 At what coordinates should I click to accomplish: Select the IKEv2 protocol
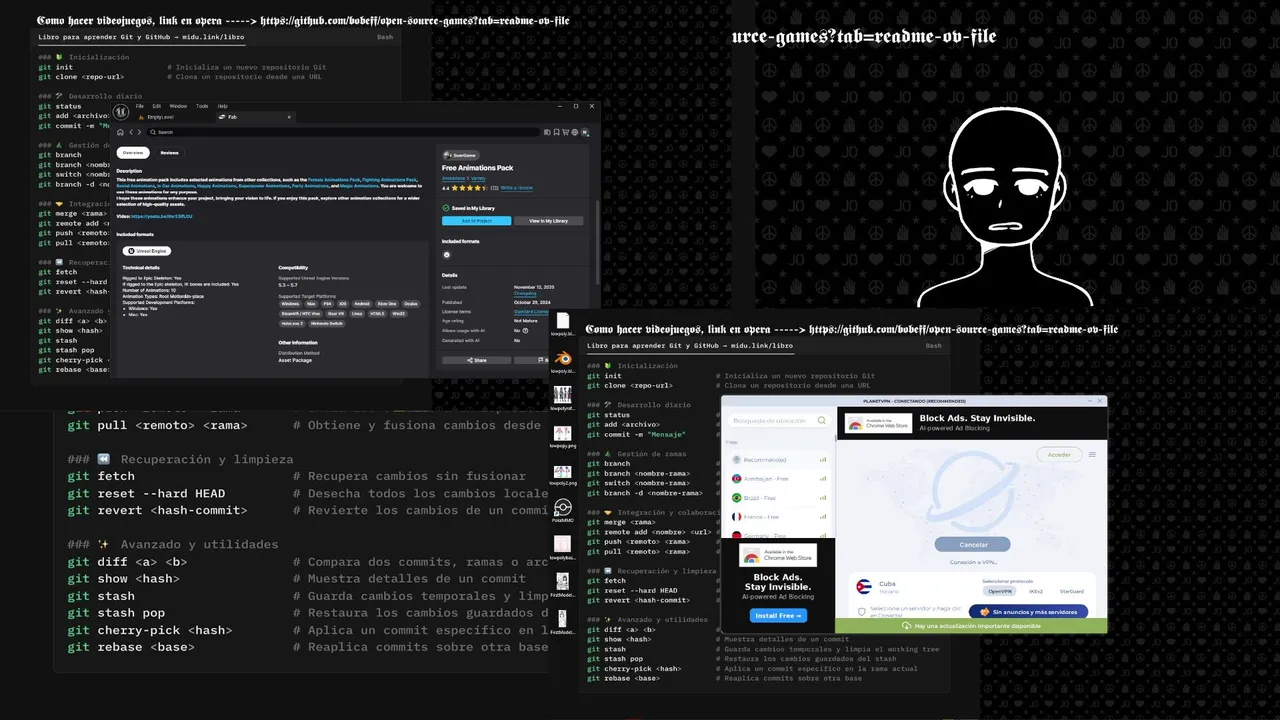click(1036, 591)
